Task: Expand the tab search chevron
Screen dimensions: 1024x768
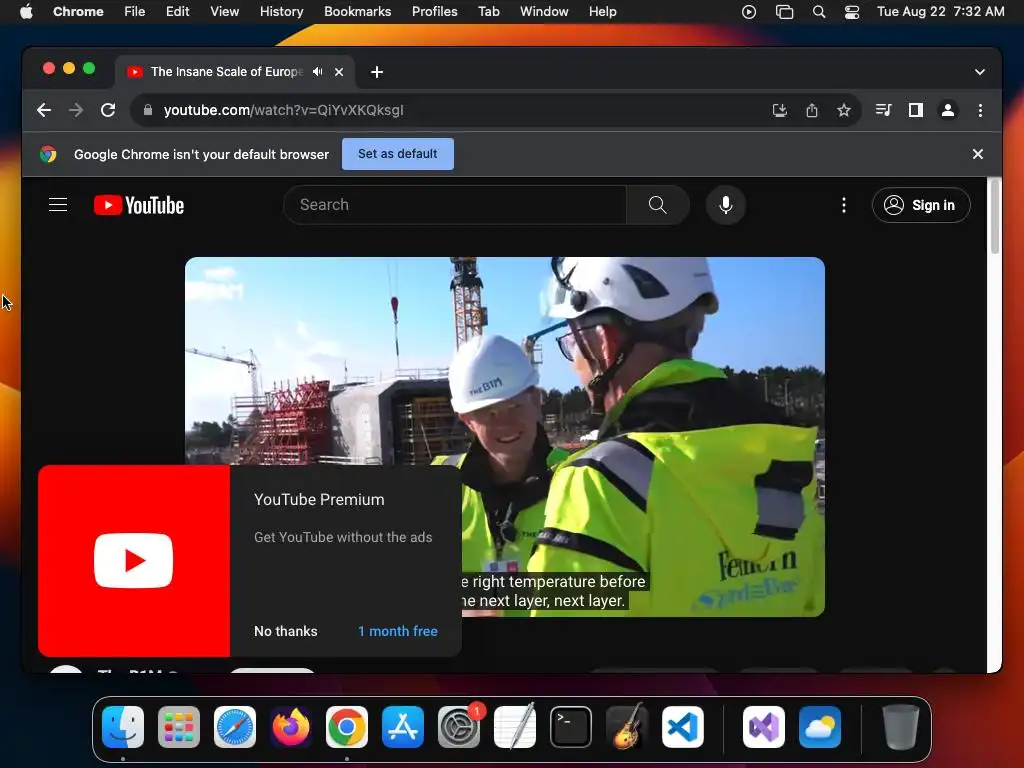Action: [x=980, y=72]
